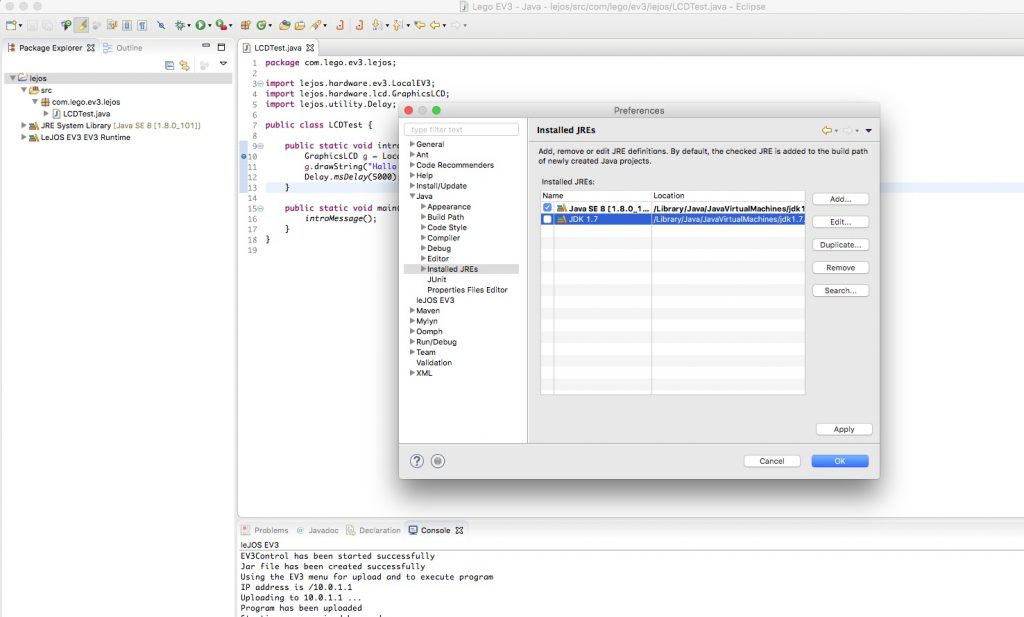Expand the General preferences node
This screenshot has width=1024, height=617.
pyautogui.click(x=412, y=144)
